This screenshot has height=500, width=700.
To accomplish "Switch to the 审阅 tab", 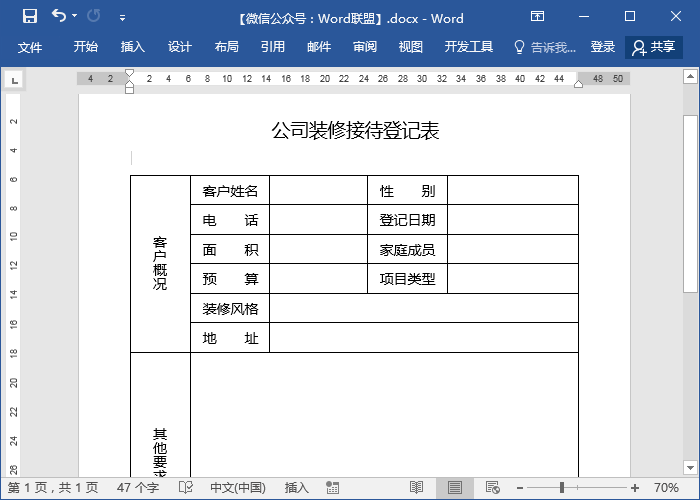I will (x=365, y=47).
